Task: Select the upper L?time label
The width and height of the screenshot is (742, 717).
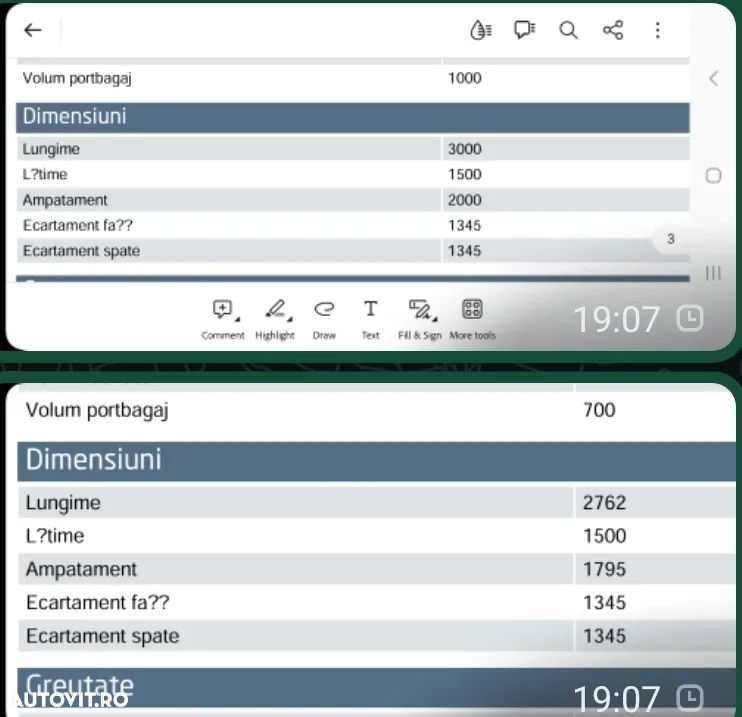Action: point(45,175)
